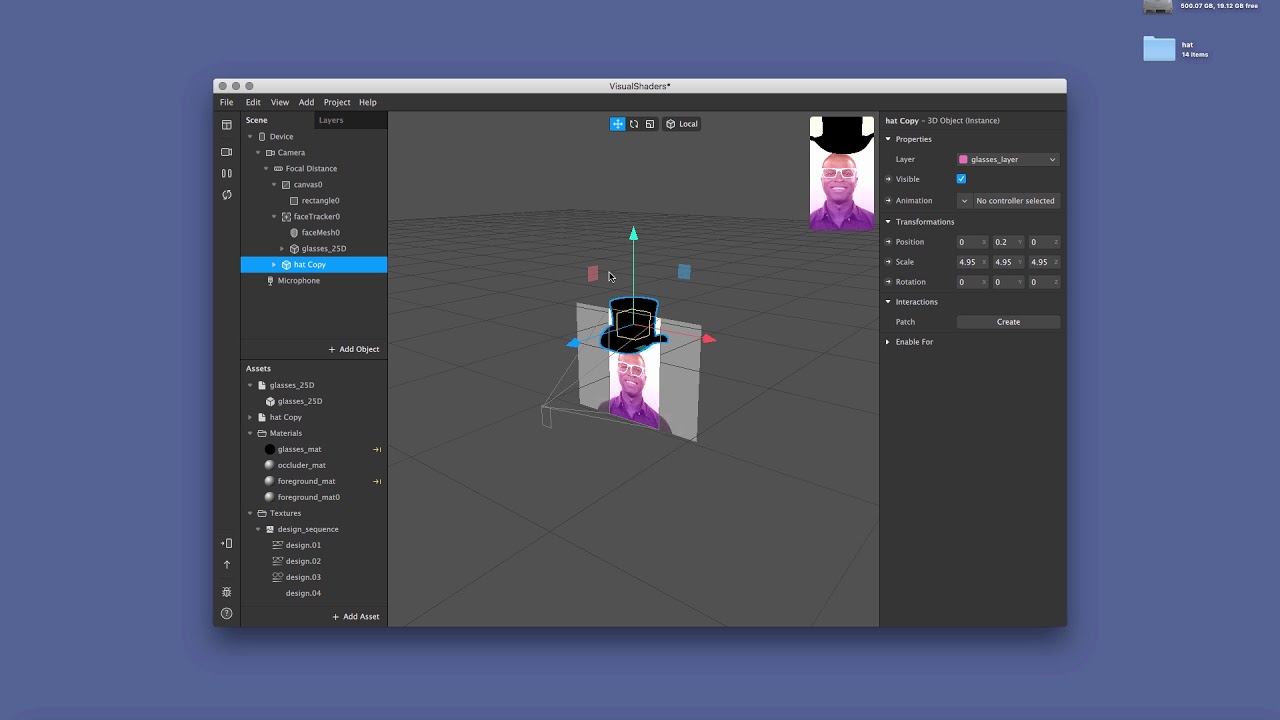Collapse the design_sequence texture
Screen dimensions: 1280x720
pos(258,529)
